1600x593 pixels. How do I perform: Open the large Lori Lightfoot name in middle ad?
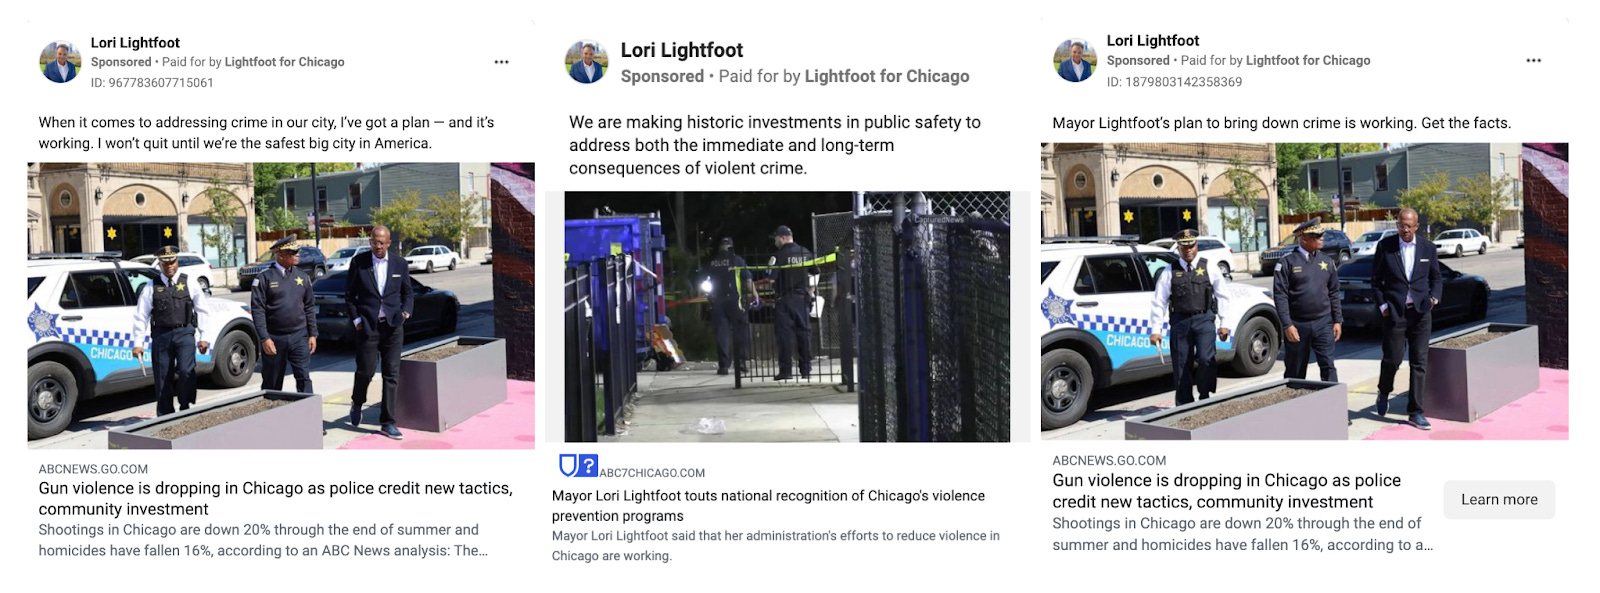coord(682,50)
